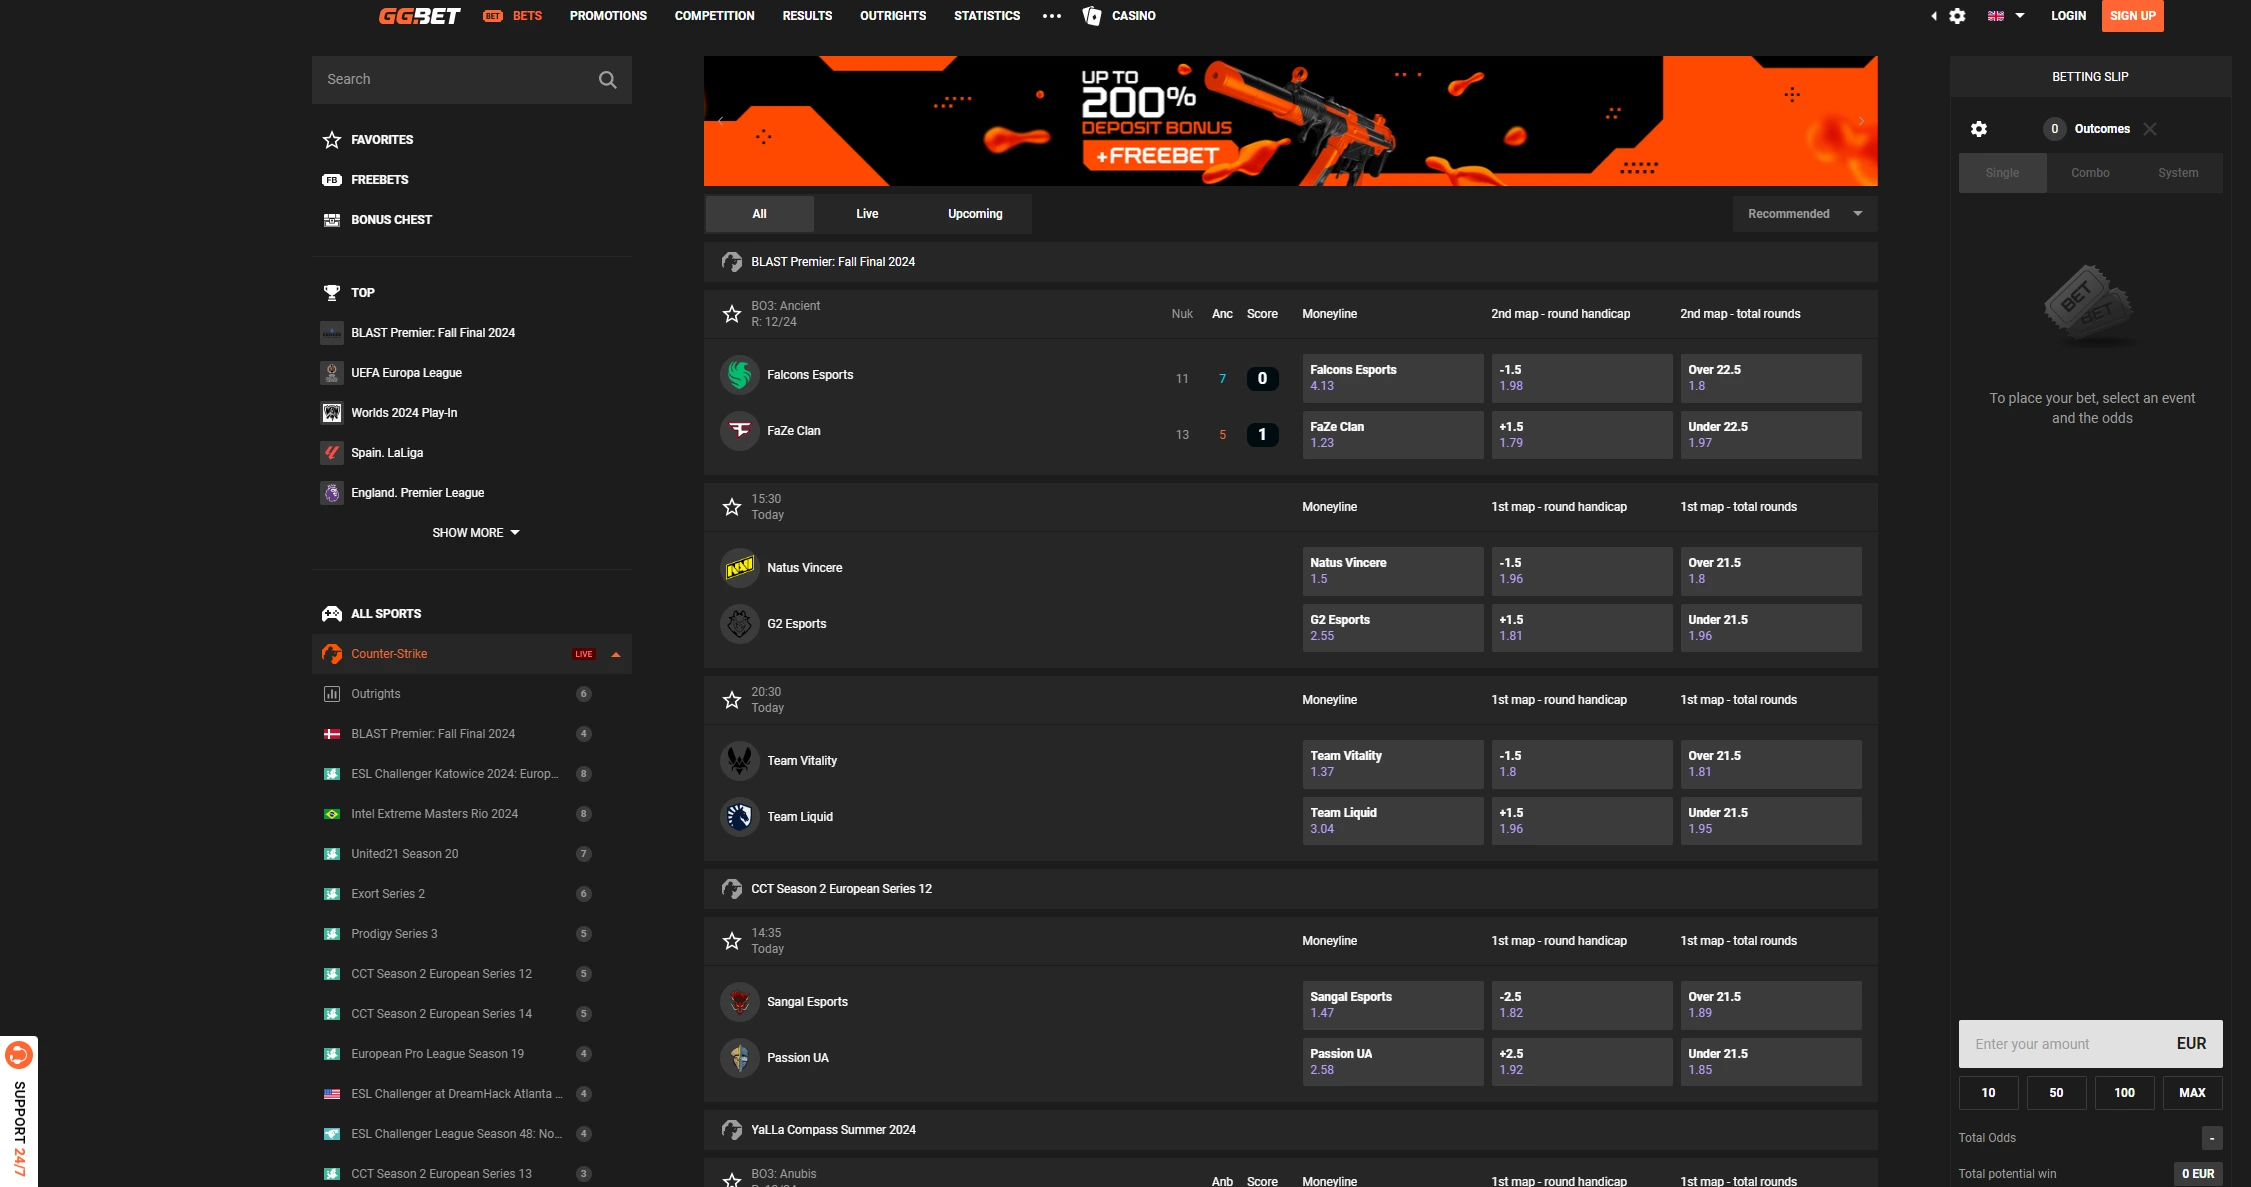This screenshot has width=2251, height=1187.
Task: Click the Sign Up button
Action: click(x=2132, y=16)
